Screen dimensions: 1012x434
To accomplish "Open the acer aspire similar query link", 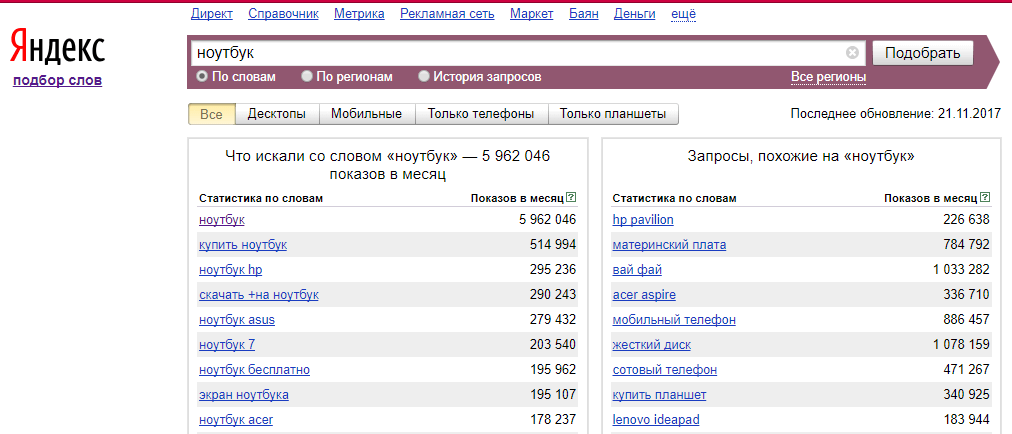I will pyautogui.click(x=644, y=294).
